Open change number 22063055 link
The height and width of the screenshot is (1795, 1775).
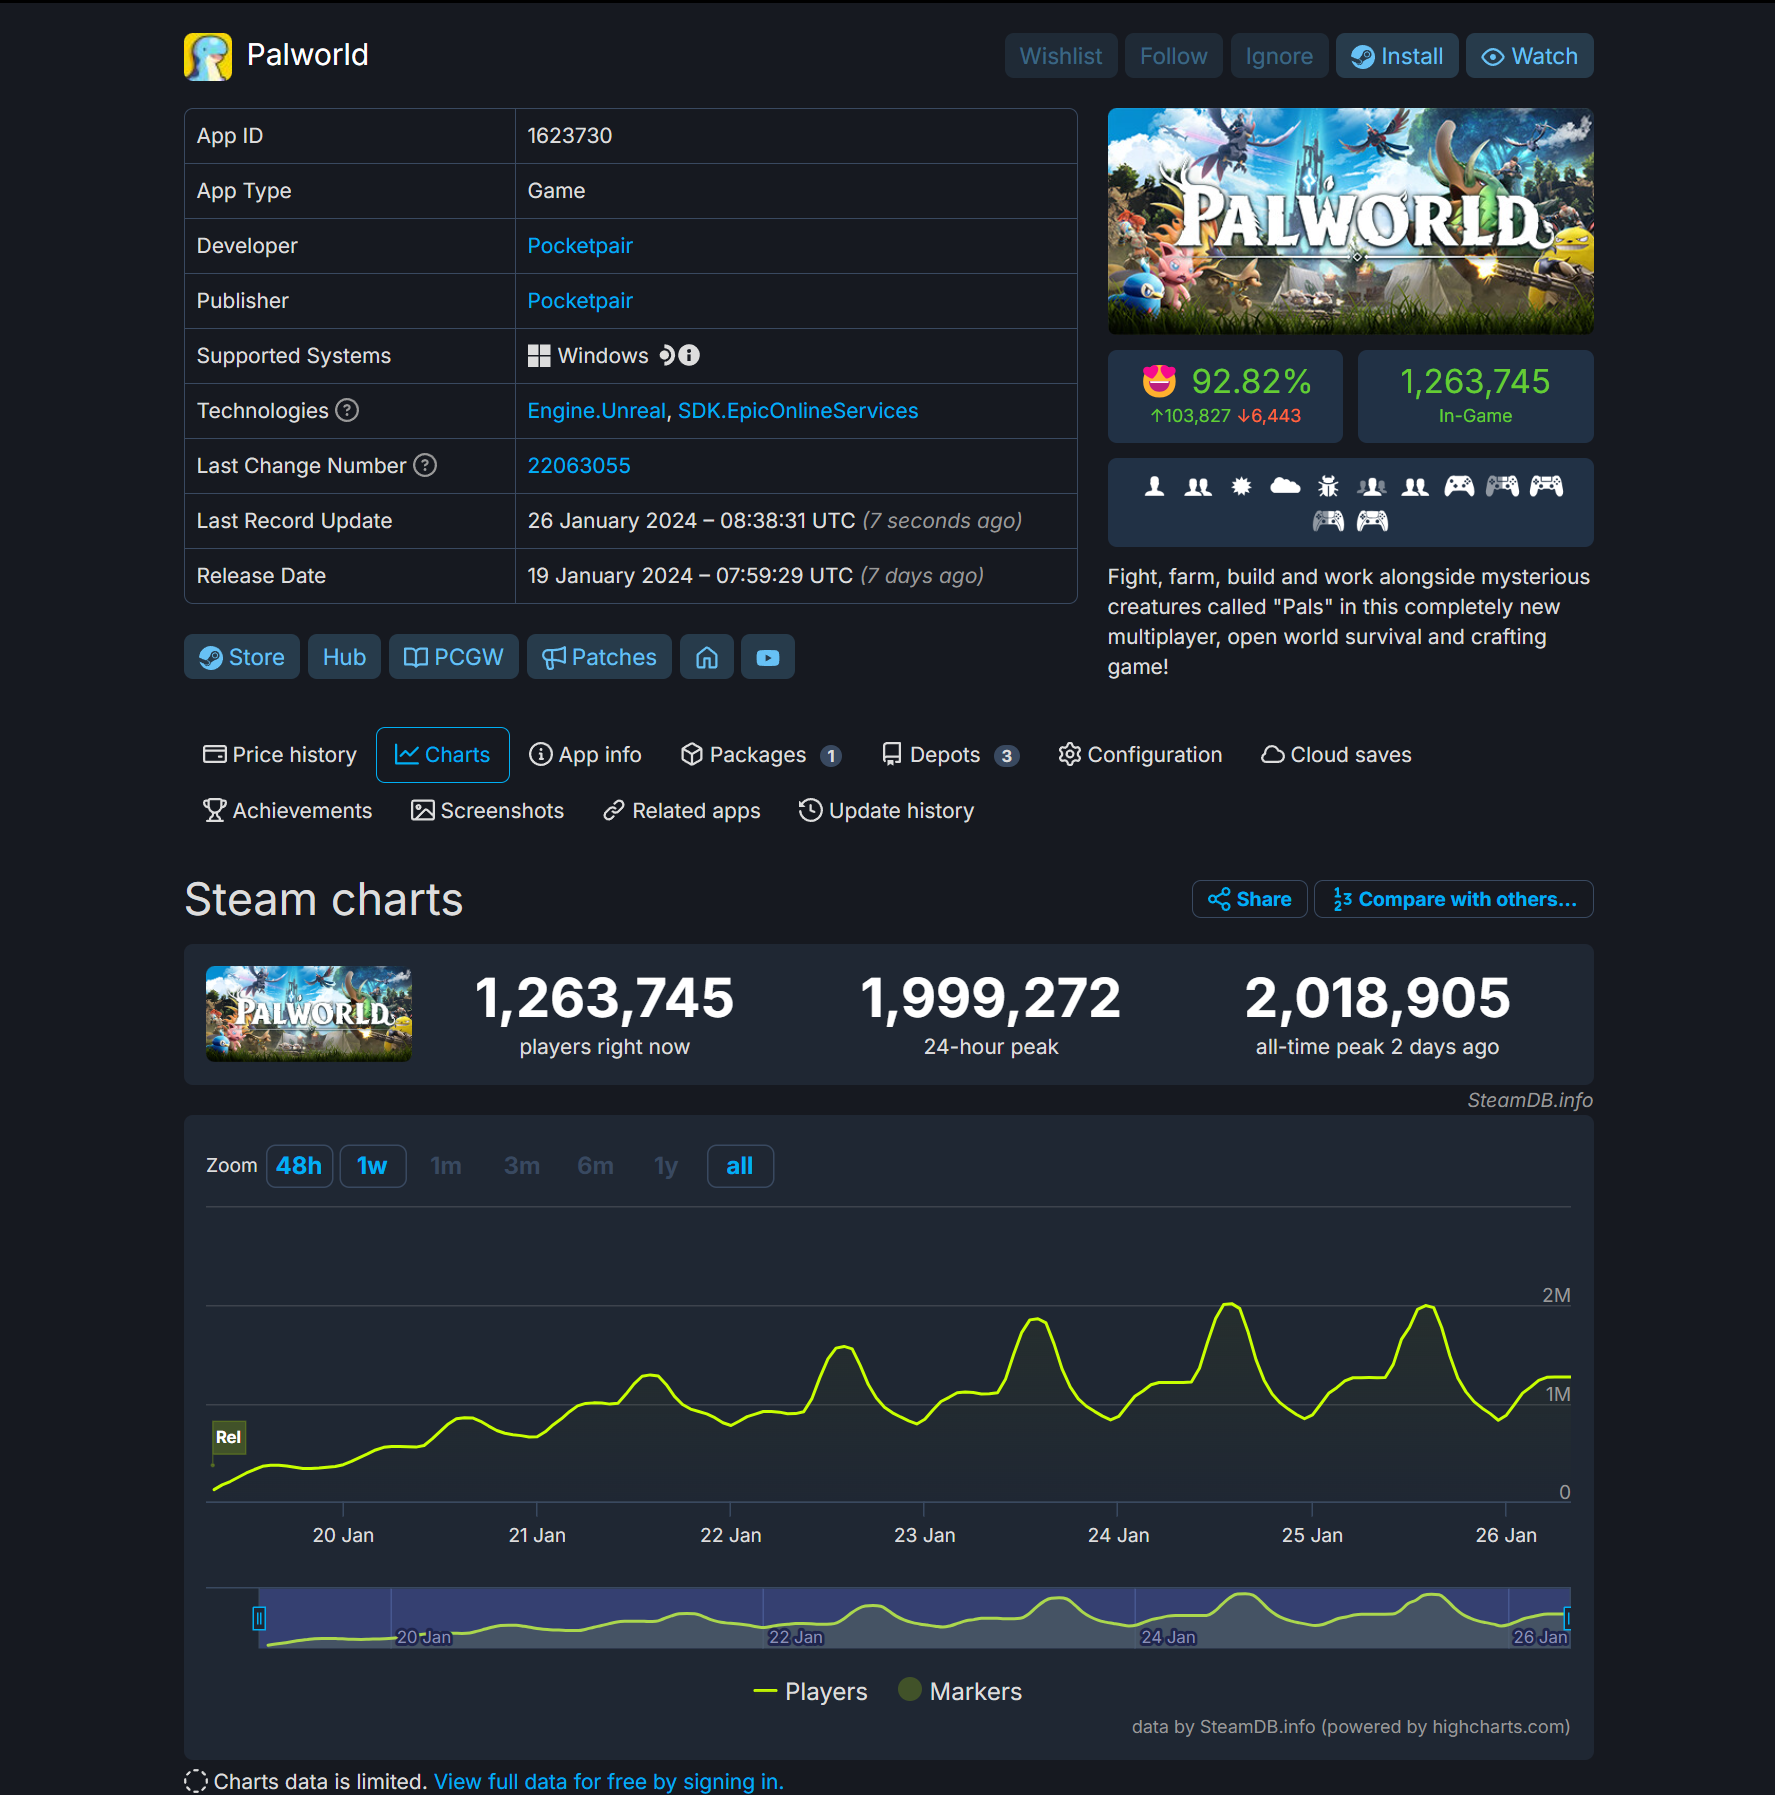579,466
